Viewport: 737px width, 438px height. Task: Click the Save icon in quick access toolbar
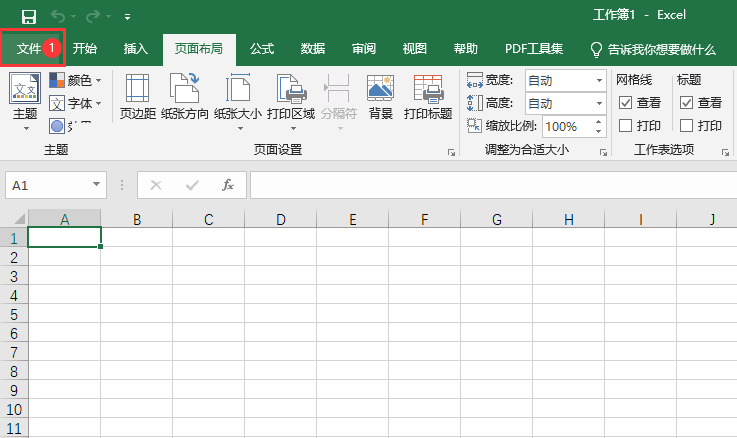29,16
